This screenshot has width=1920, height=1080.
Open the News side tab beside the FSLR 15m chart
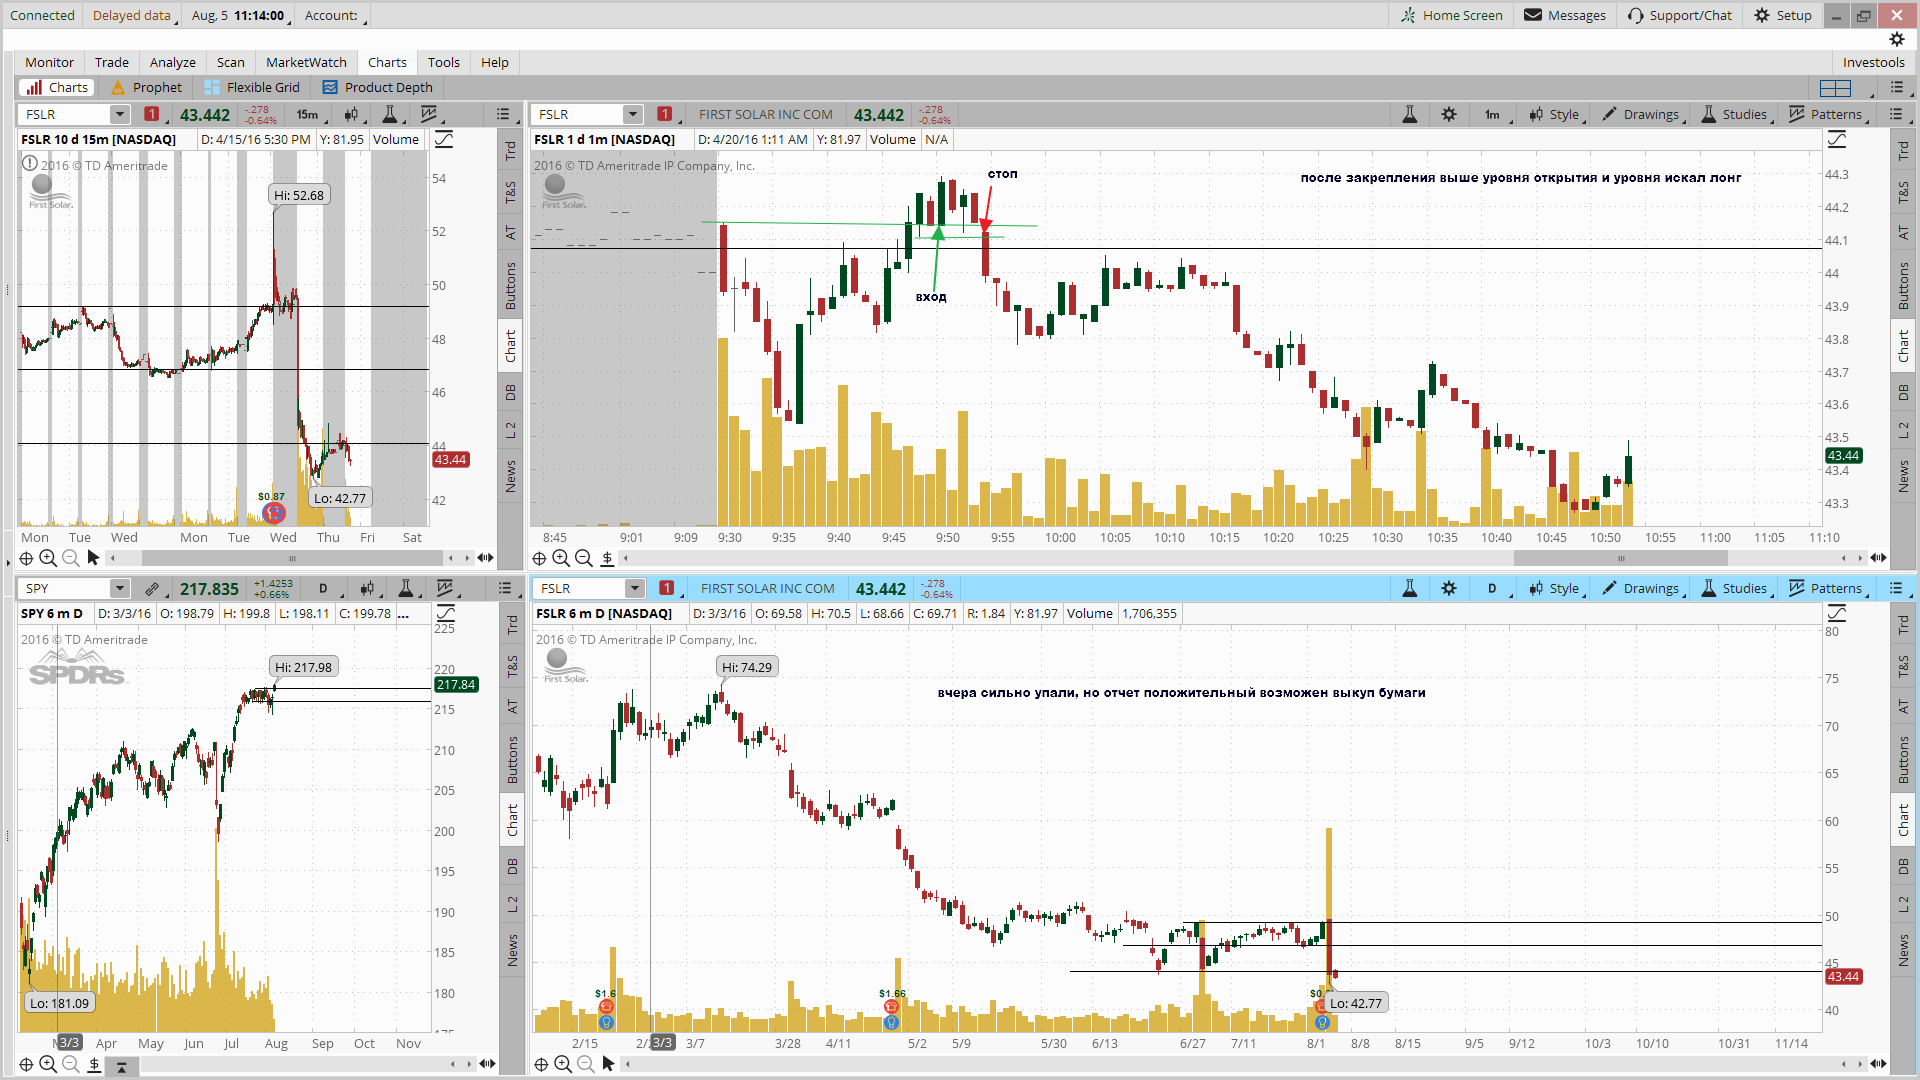click(x=510, y=476)
